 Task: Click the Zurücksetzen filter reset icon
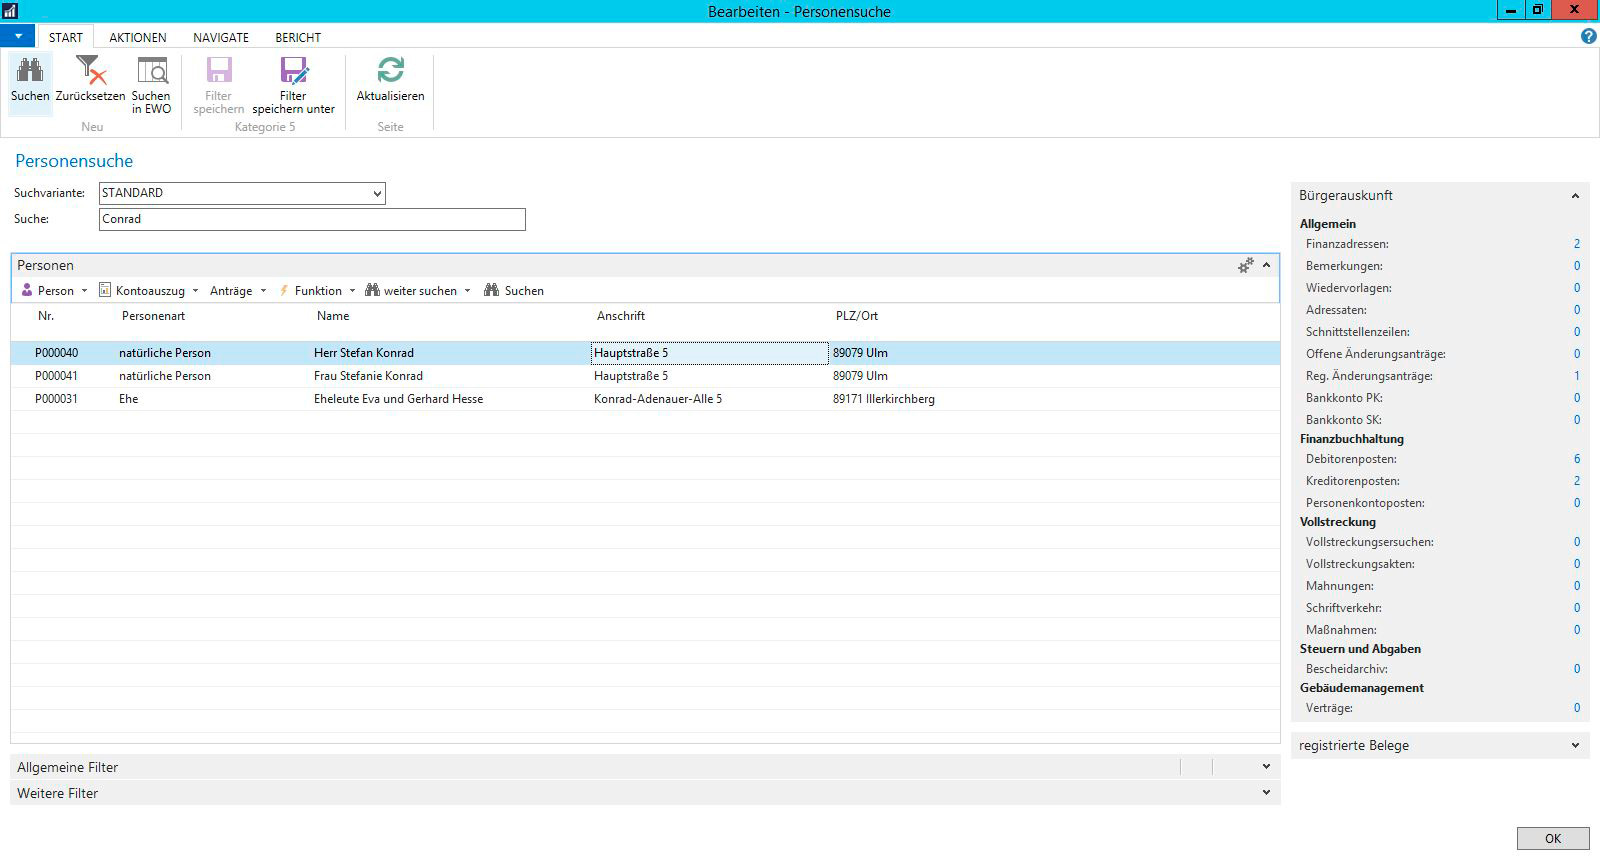90,71
